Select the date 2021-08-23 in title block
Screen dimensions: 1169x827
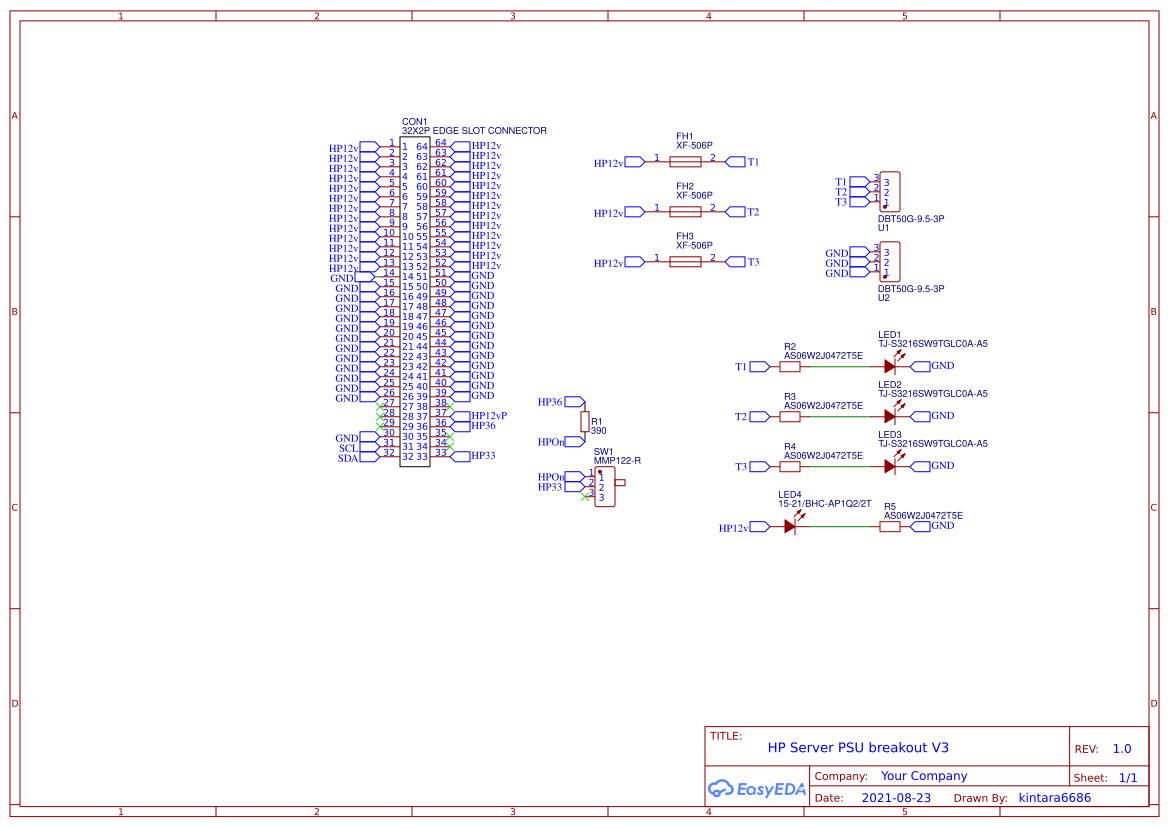(x=895, y=797)
